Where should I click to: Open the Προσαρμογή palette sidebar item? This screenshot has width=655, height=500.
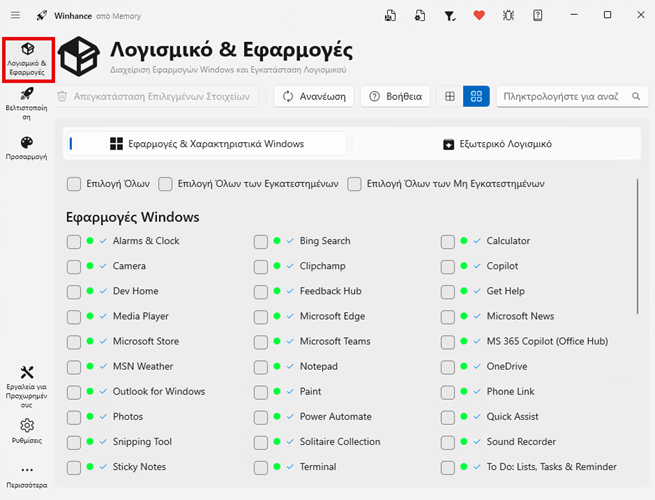pos(26,148)
